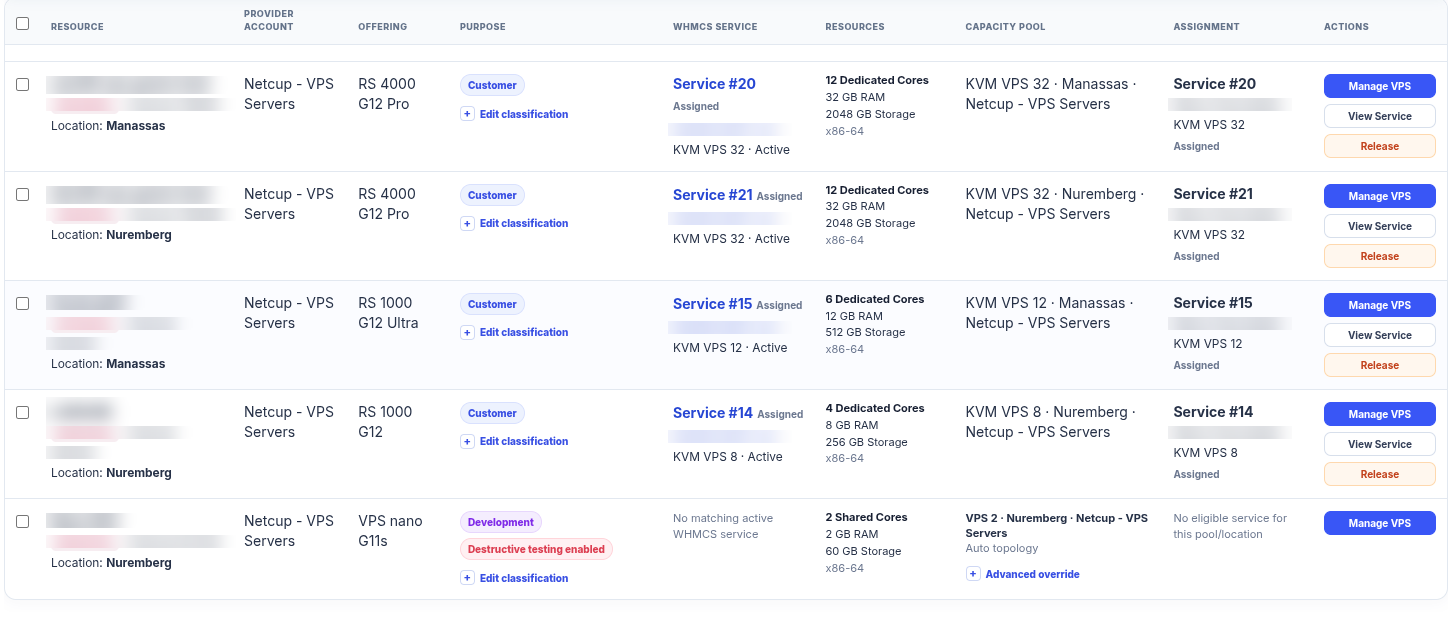Click the Purpose column header
The height and width of the screenshot is (618, 1448).
point(483,27)
